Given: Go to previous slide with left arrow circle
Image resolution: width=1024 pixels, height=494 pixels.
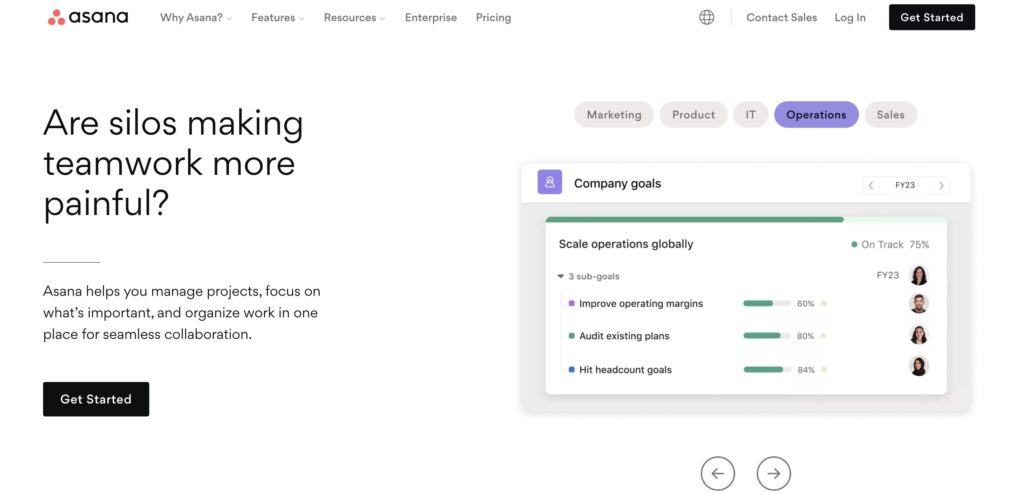Looking at the screenshot, I should point(718,473).
